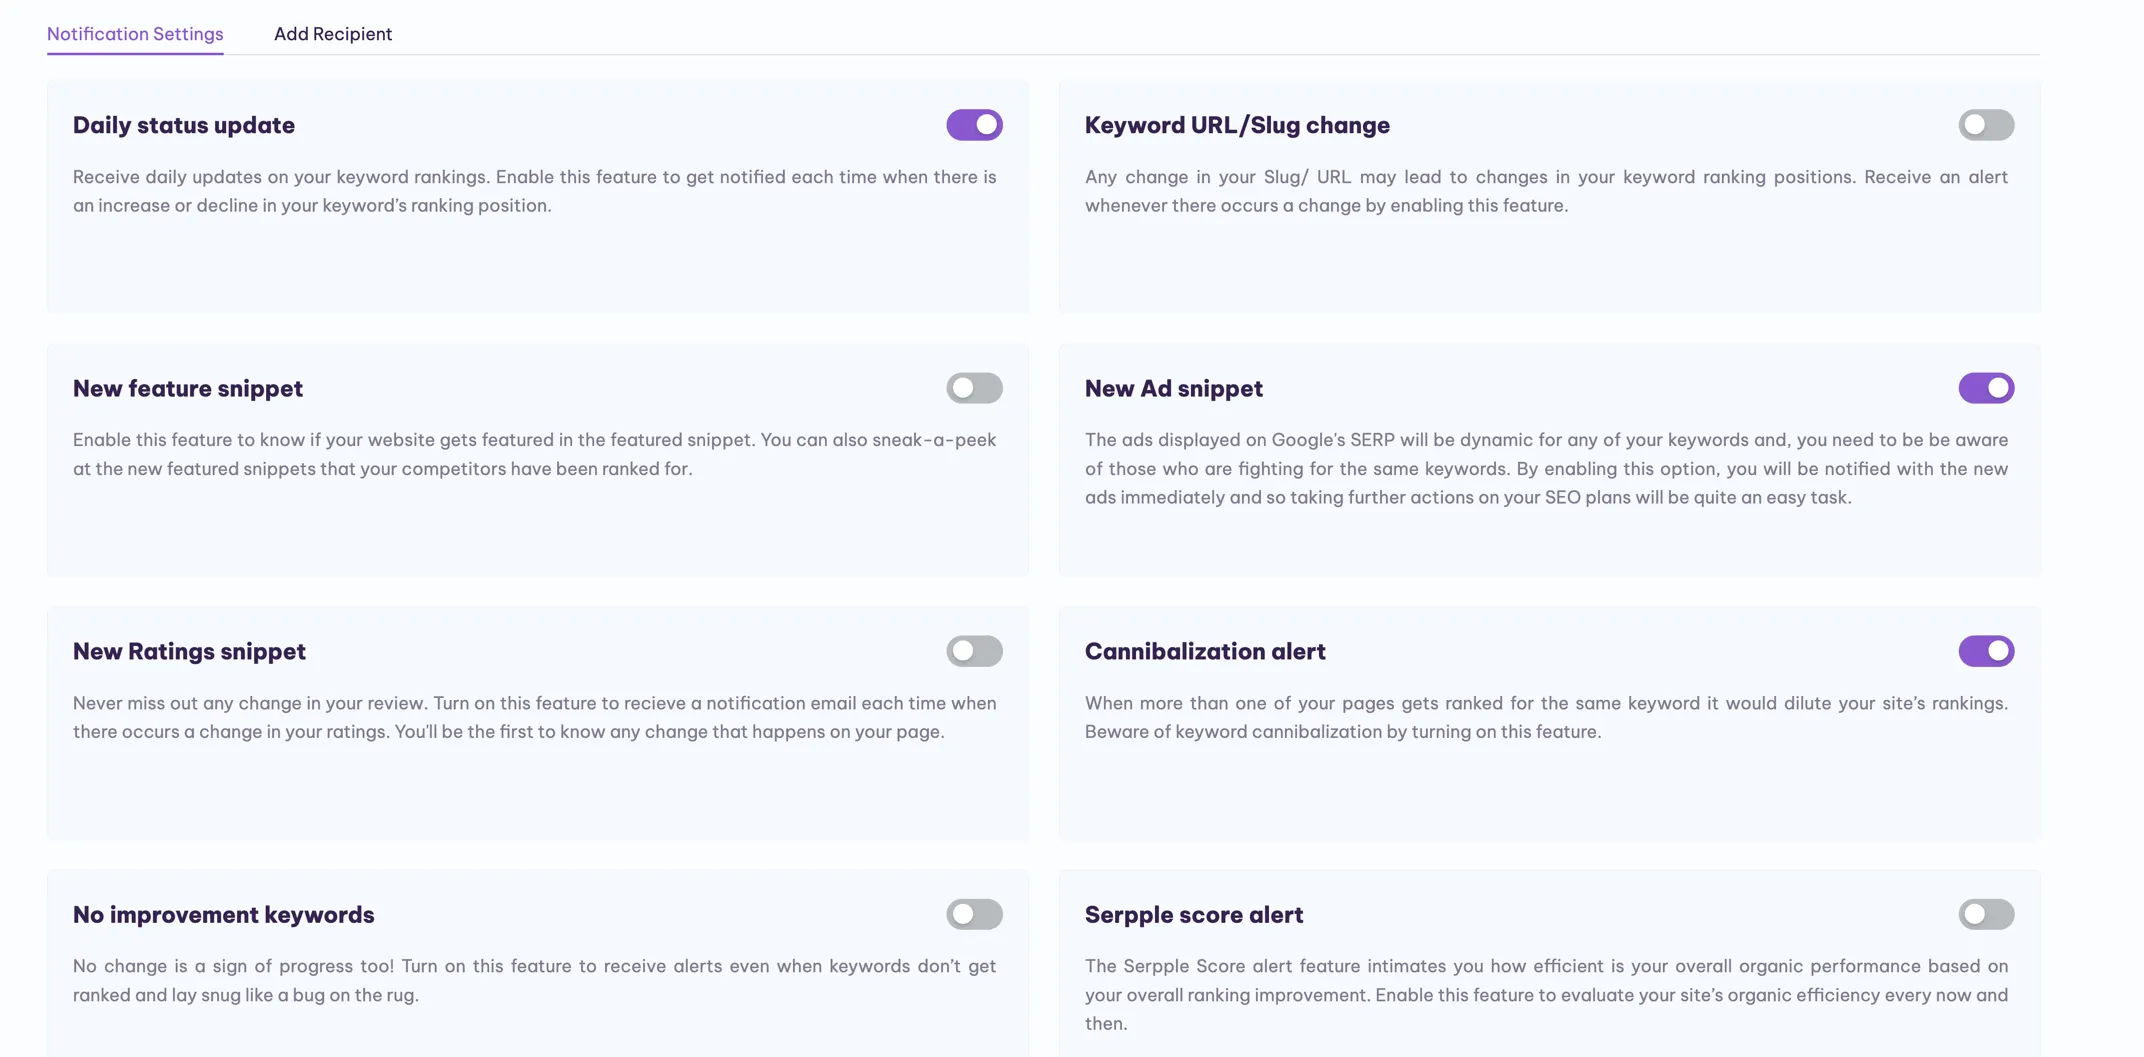This screenshot has width=2144, height=1057.
Task: Disable the Cannibalization alert toggle
Action: click(x=1986, y=651)
